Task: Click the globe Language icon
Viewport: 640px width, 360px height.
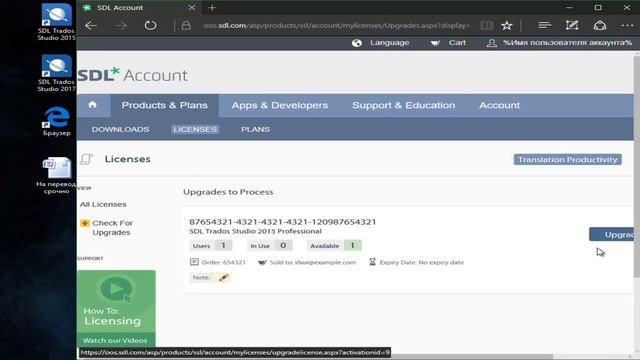Action: (357, 43)
